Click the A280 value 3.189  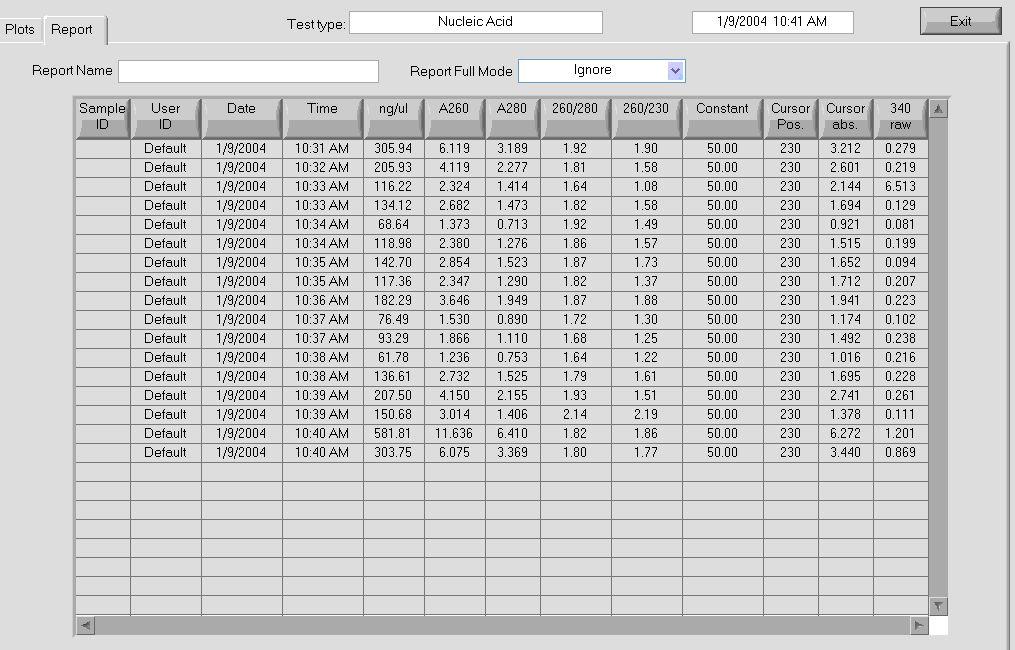point(512,148)
